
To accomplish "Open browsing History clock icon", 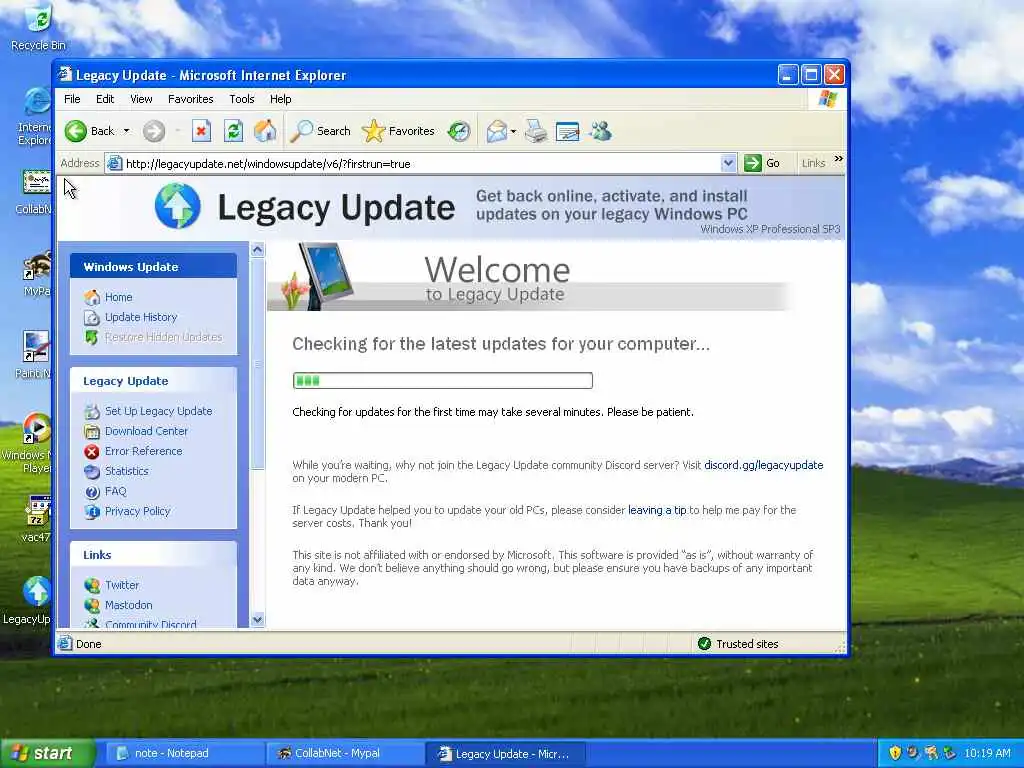I will click(x=459, y=131).
